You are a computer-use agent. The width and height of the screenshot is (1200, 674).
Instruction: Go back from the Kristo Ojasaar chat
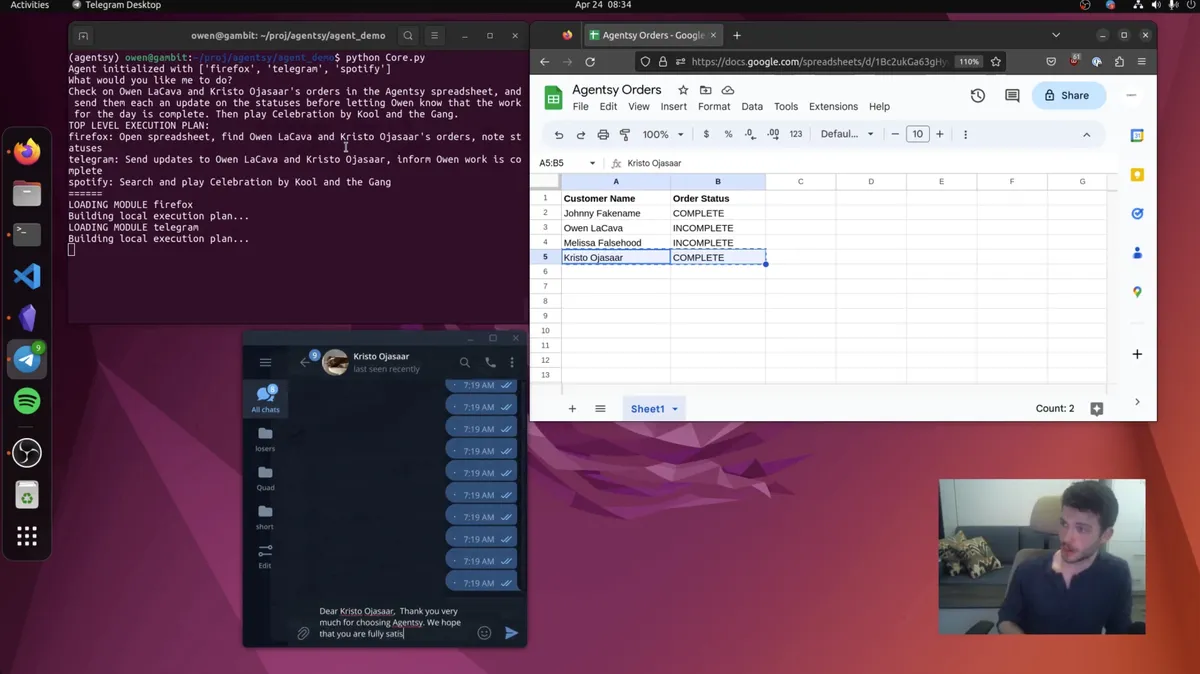click(304, 363)
